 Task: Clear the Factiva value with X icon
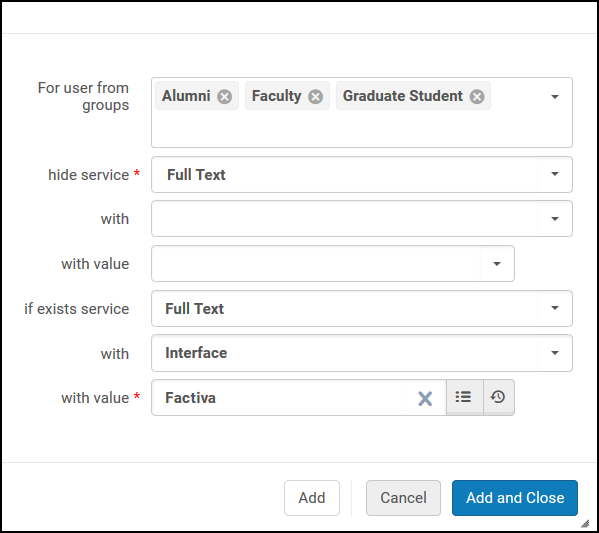pos(425,398)
